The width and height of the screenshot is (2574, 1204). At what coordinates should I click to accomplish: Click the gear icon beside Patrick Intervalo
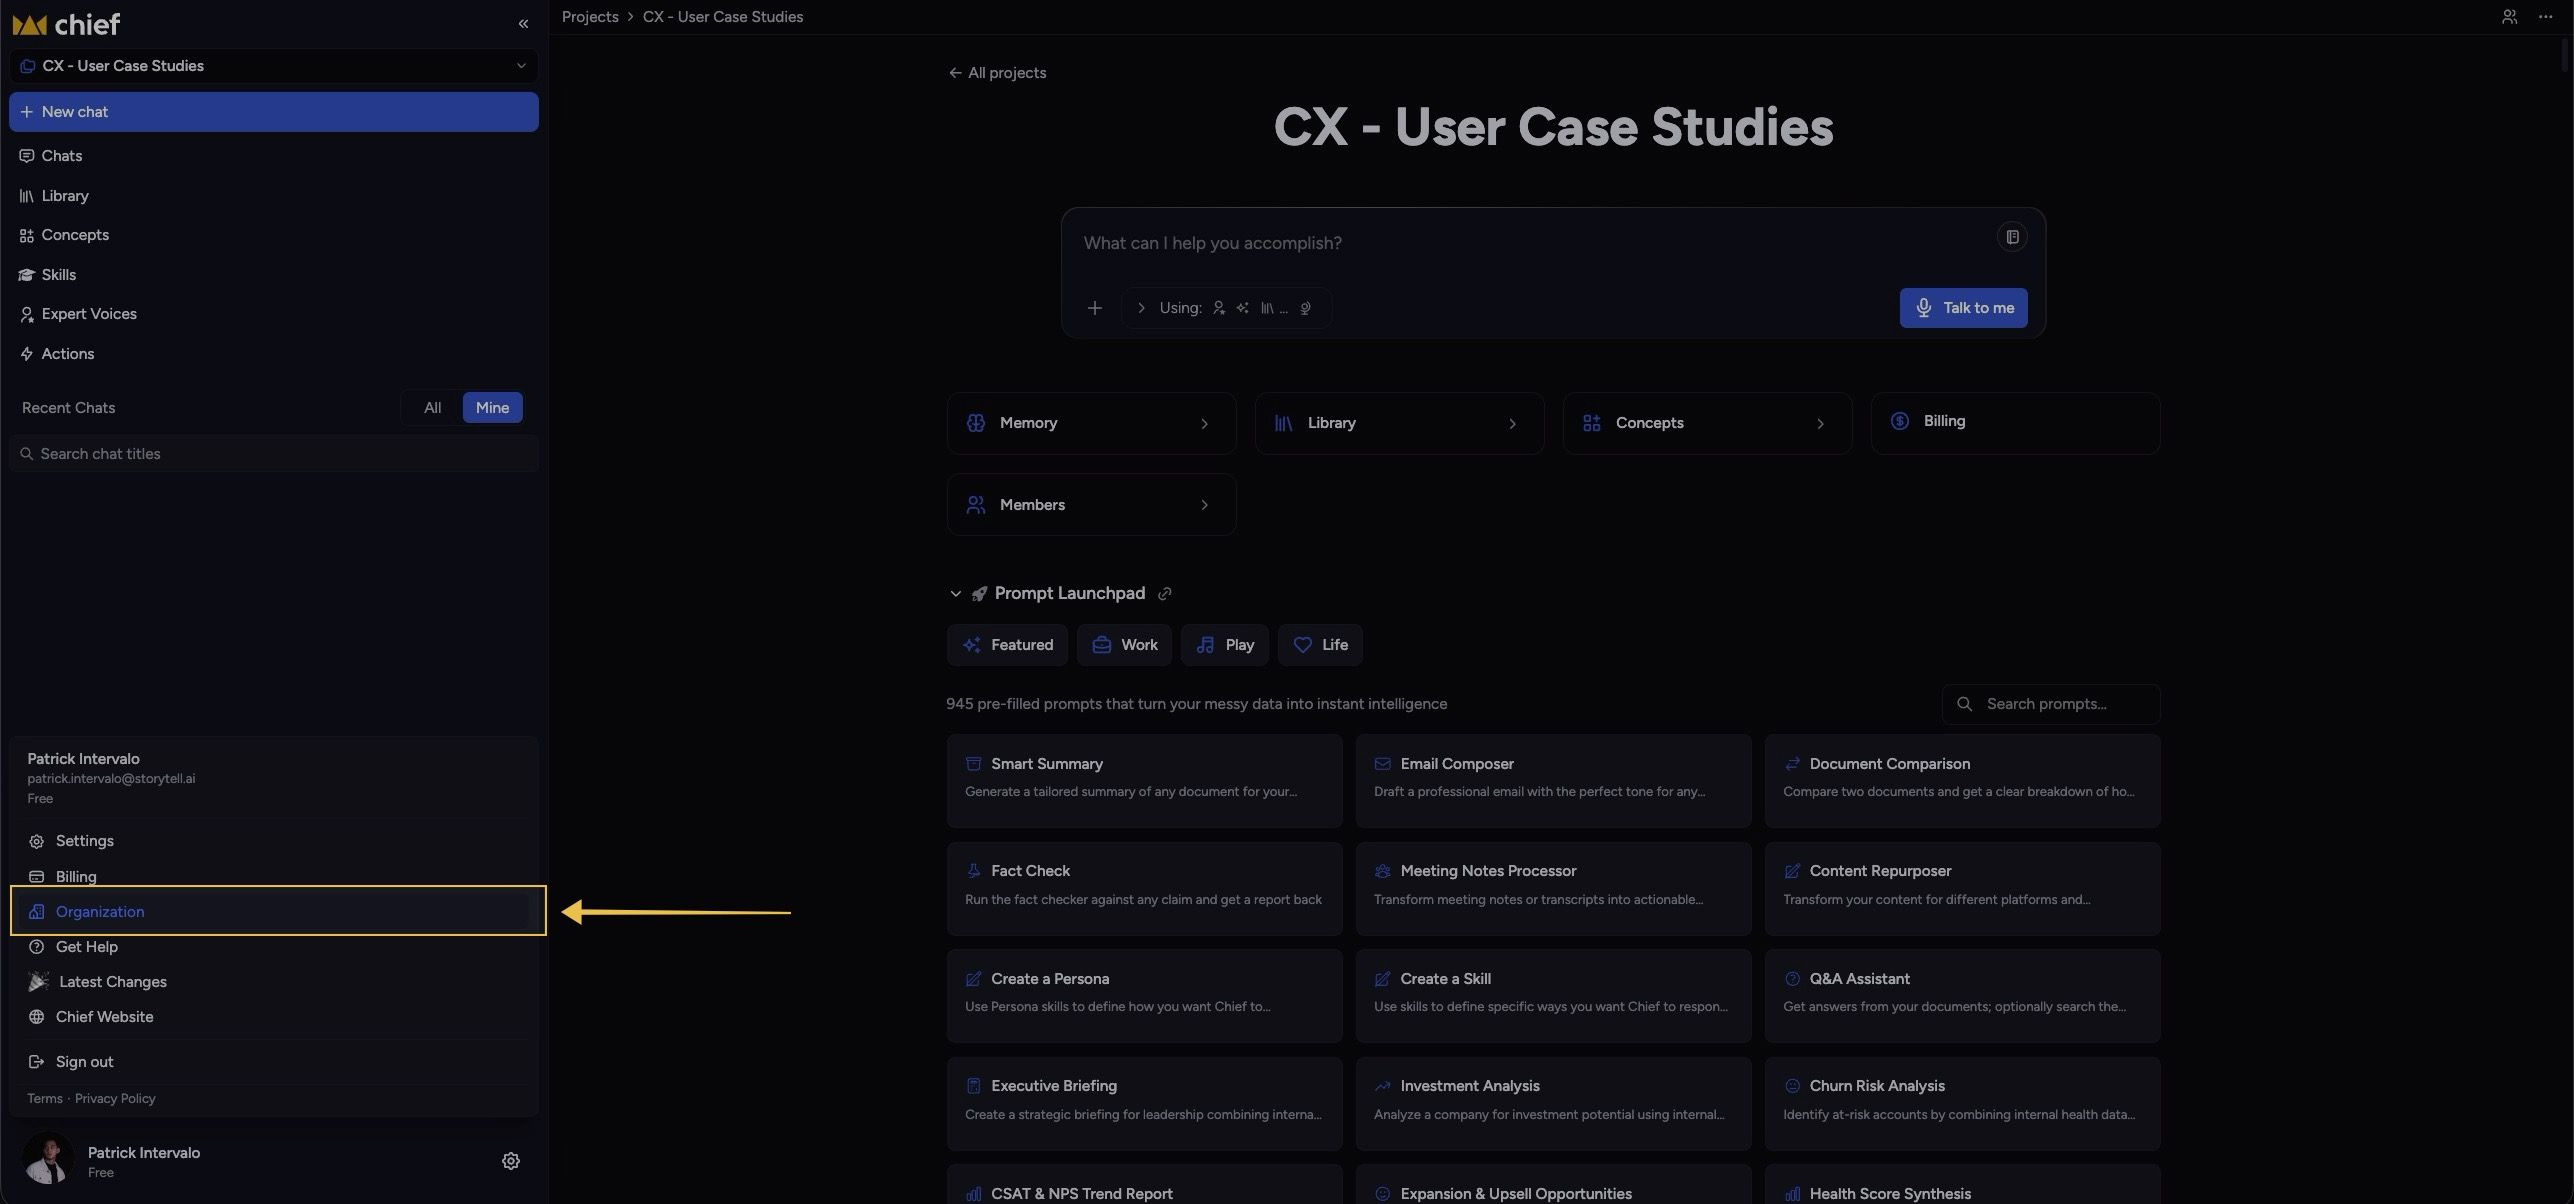pos(510,1161)
